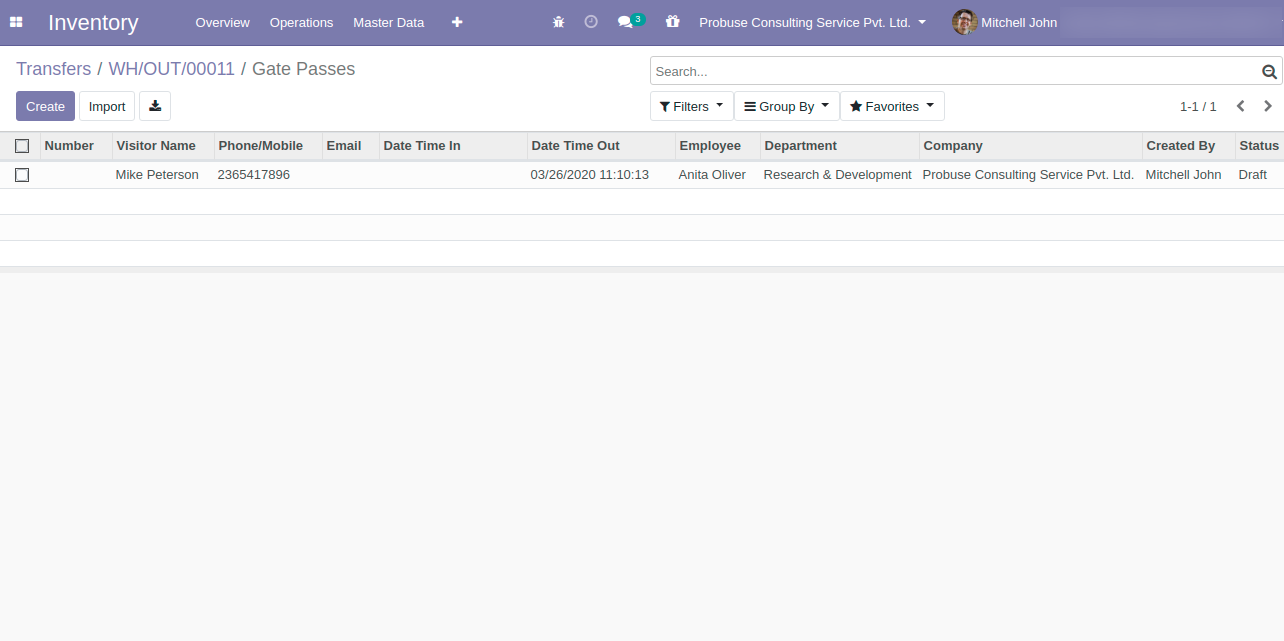The width and height of the screenshot is (1284, 641).
Task: Toggle the select-all header checkbox
Action: (22, 146)
